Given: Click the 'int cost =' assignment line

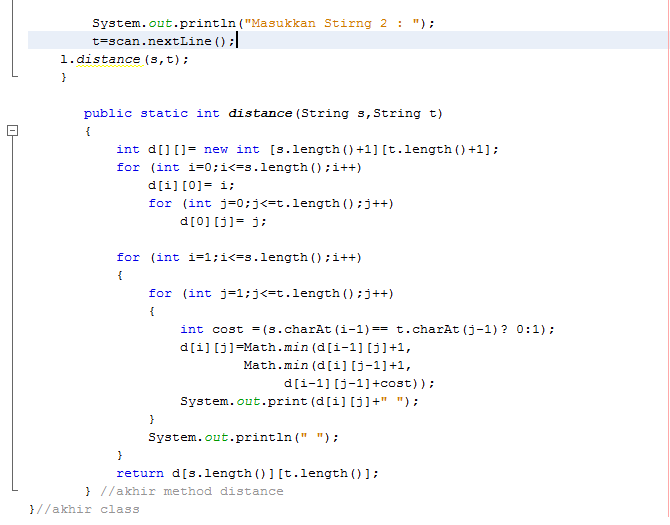Looking at the screenshot, I should coord(367,329).
